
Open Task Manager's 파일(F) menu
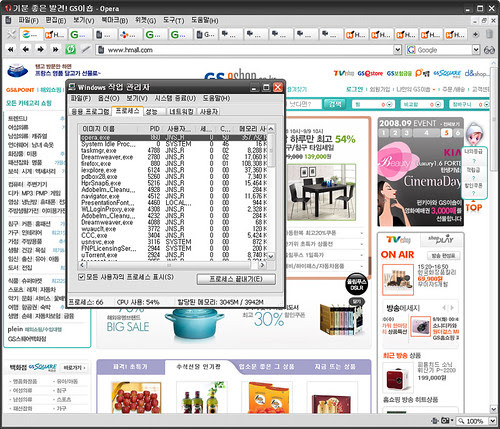(x=81, y=98)
